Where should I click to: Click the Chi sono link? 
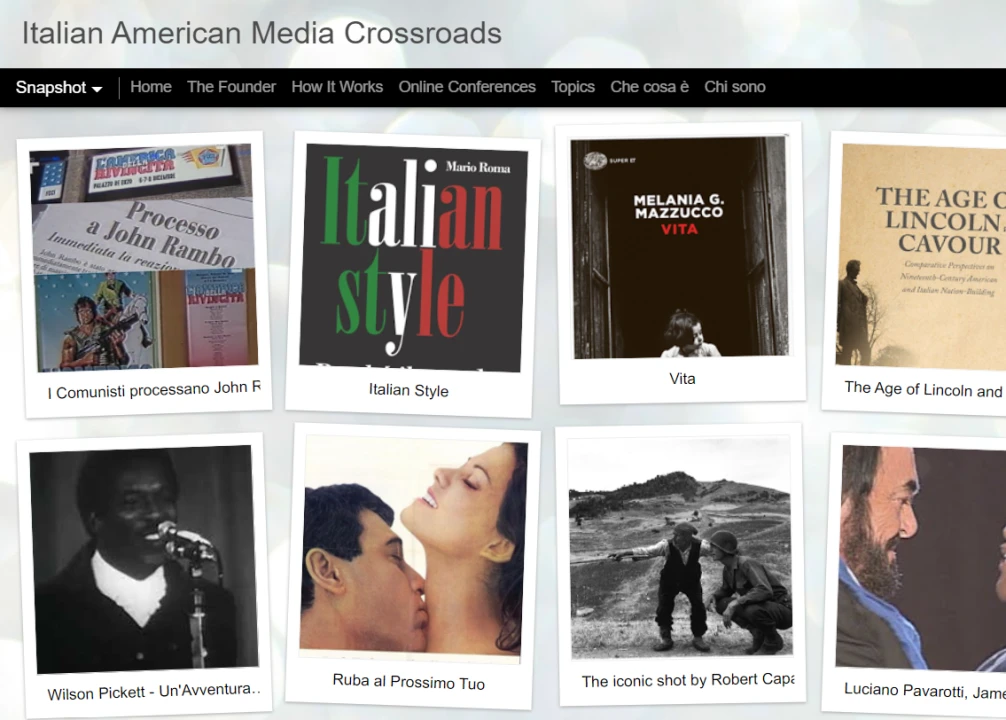[734, 87]
